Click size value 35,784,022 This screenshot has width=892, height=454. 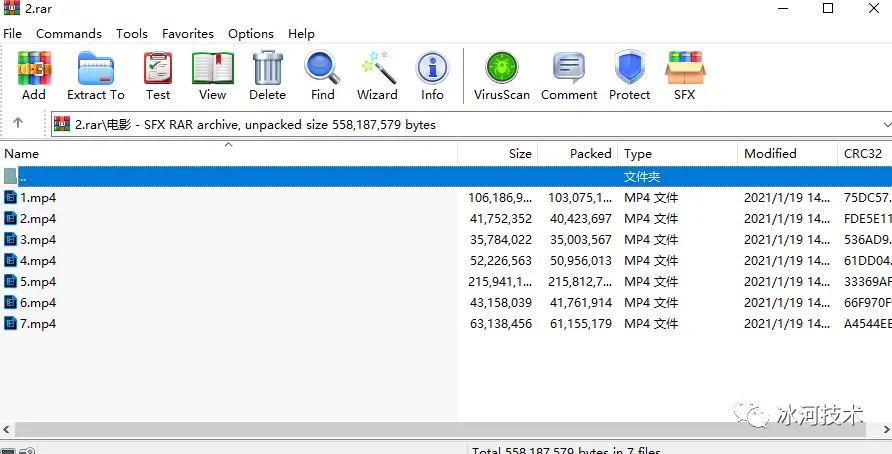[x=501, y=240]
